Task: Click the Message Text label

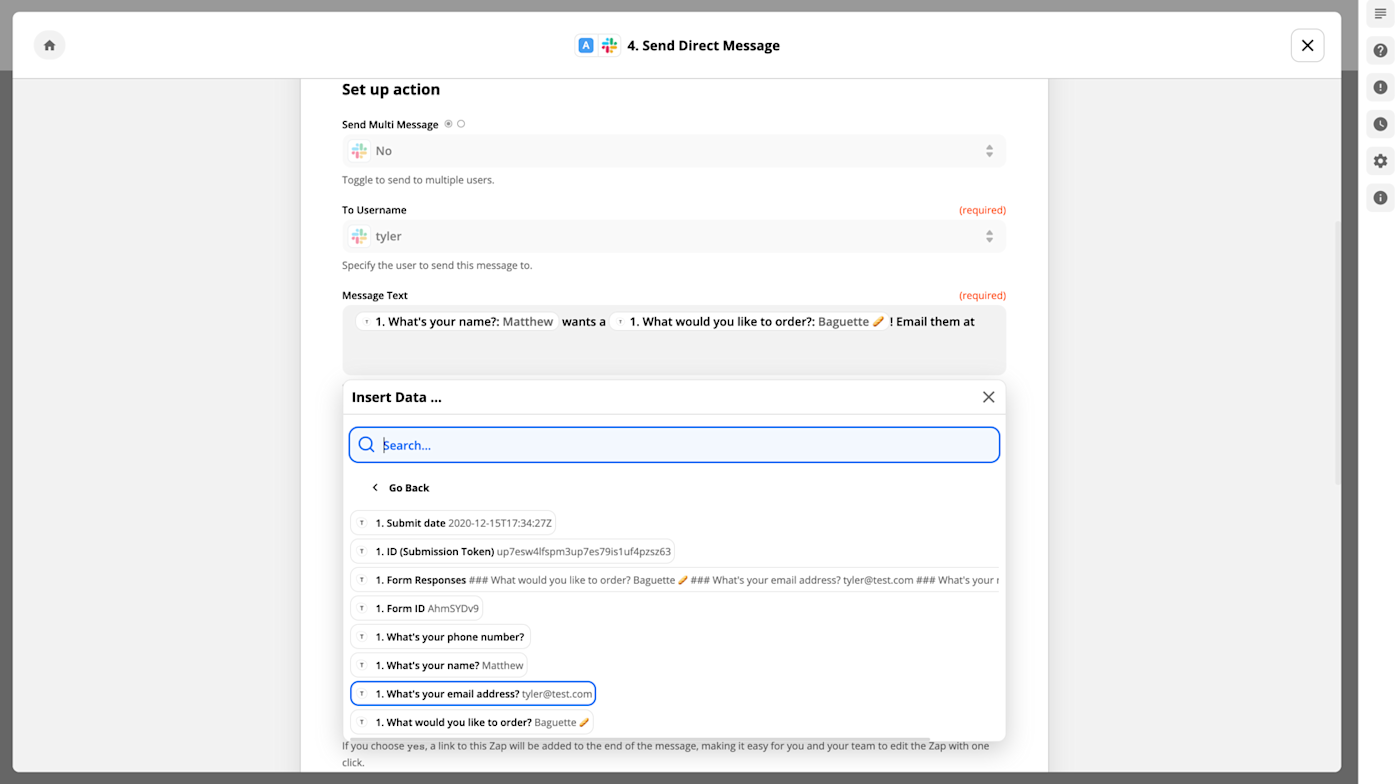Action: [x=375, y=295]
